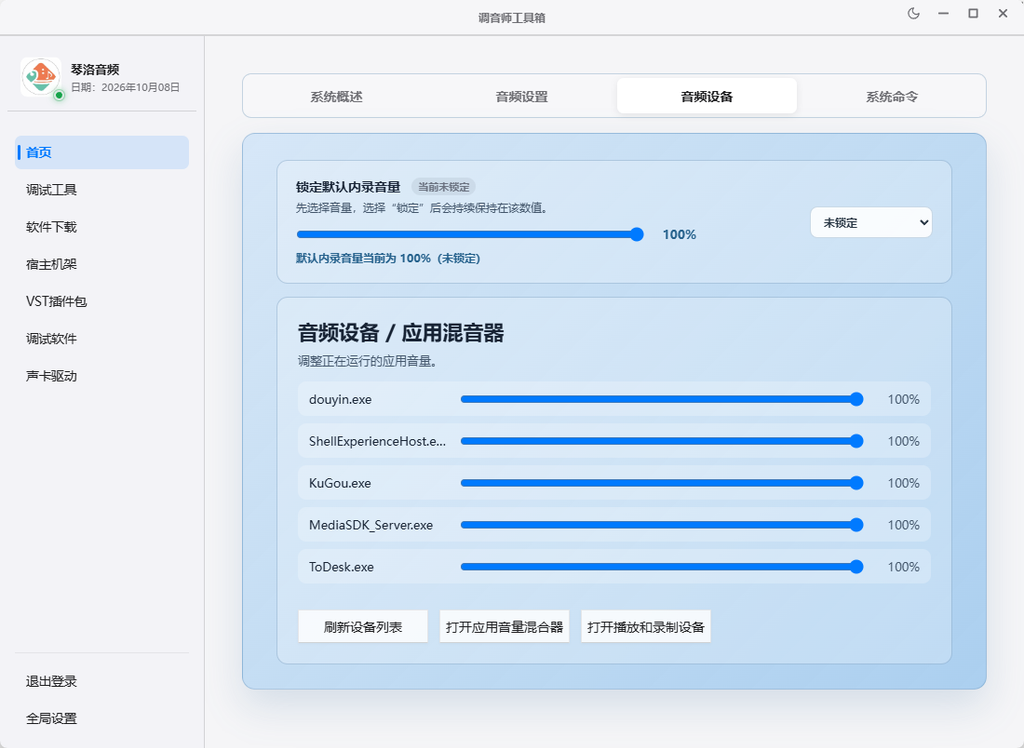Viewport: 1024px width, 748px height.
Task: Open 软件下载 in sidebar
Action: [x=102, y=227]
